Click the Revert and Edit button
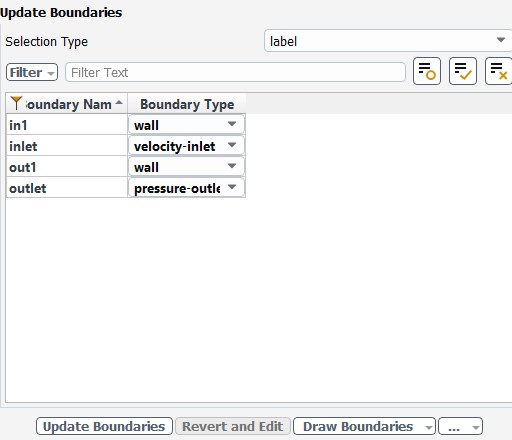512x440 pixels. 233,426
